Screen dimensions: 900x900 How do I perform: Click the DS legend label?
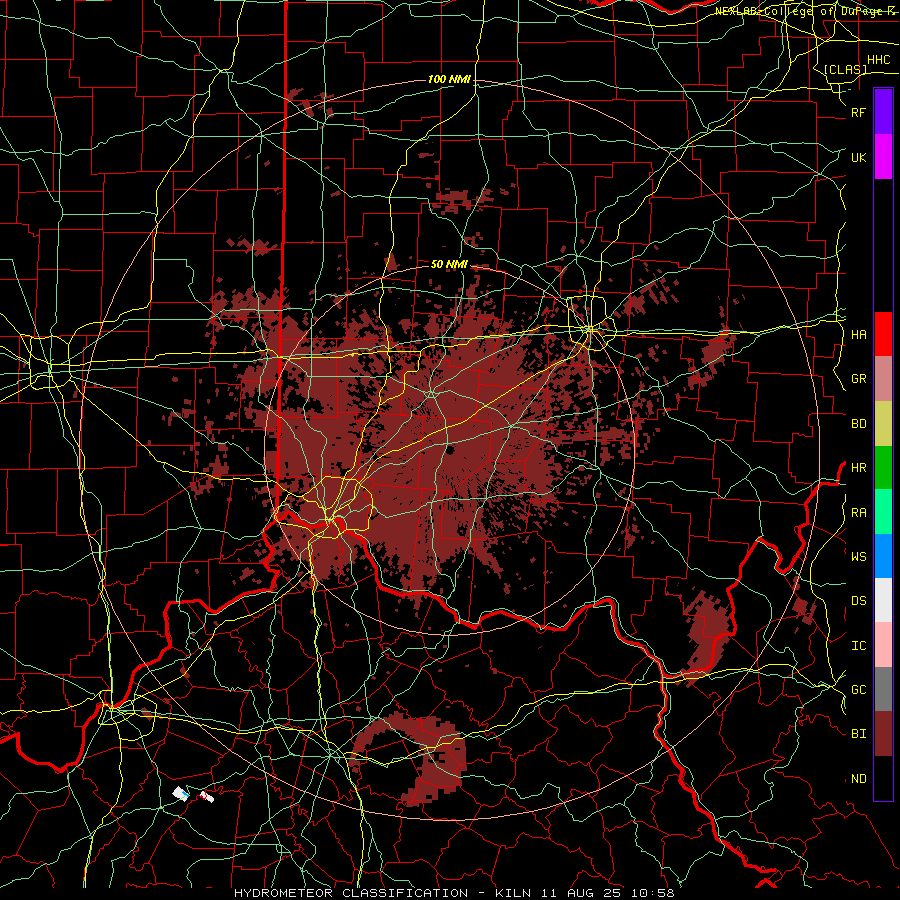click(858, 600)
